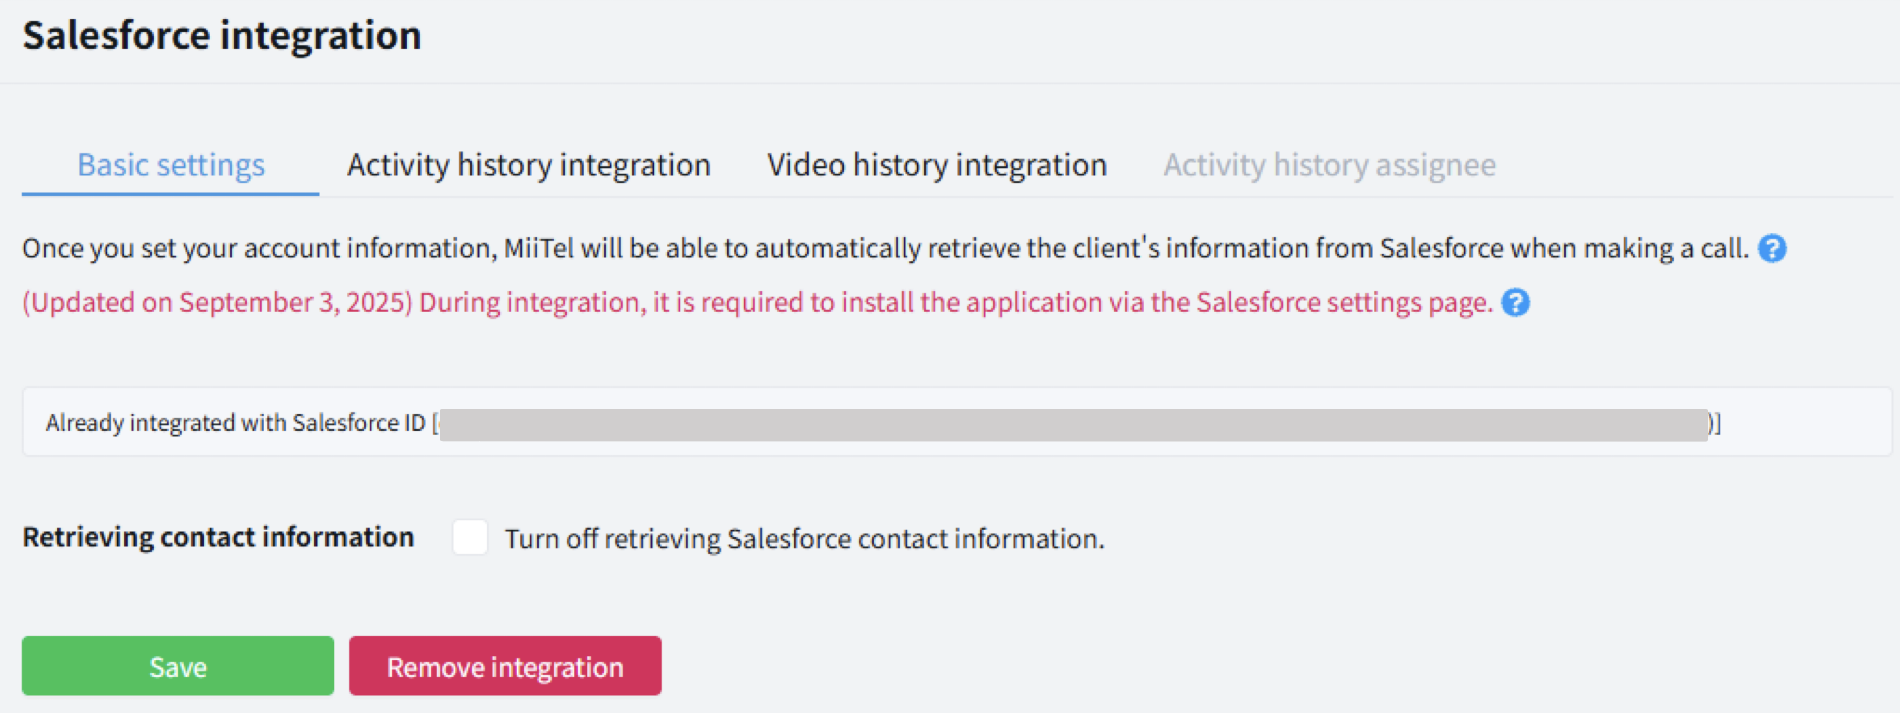Click the 'Once you set your account information' sentence
This screenshot has width=1900, height=713.
[885, 248]
